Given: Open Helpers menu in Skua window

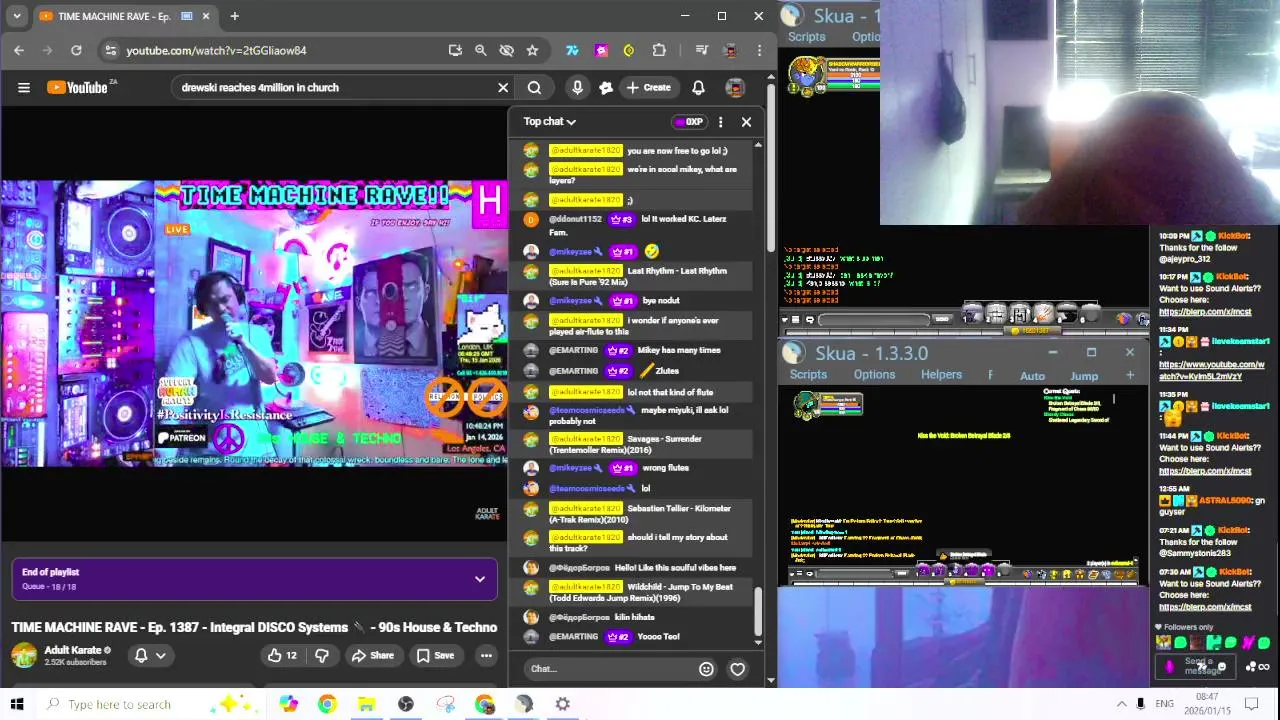Looking at the screenshot, I should [941, 375].
